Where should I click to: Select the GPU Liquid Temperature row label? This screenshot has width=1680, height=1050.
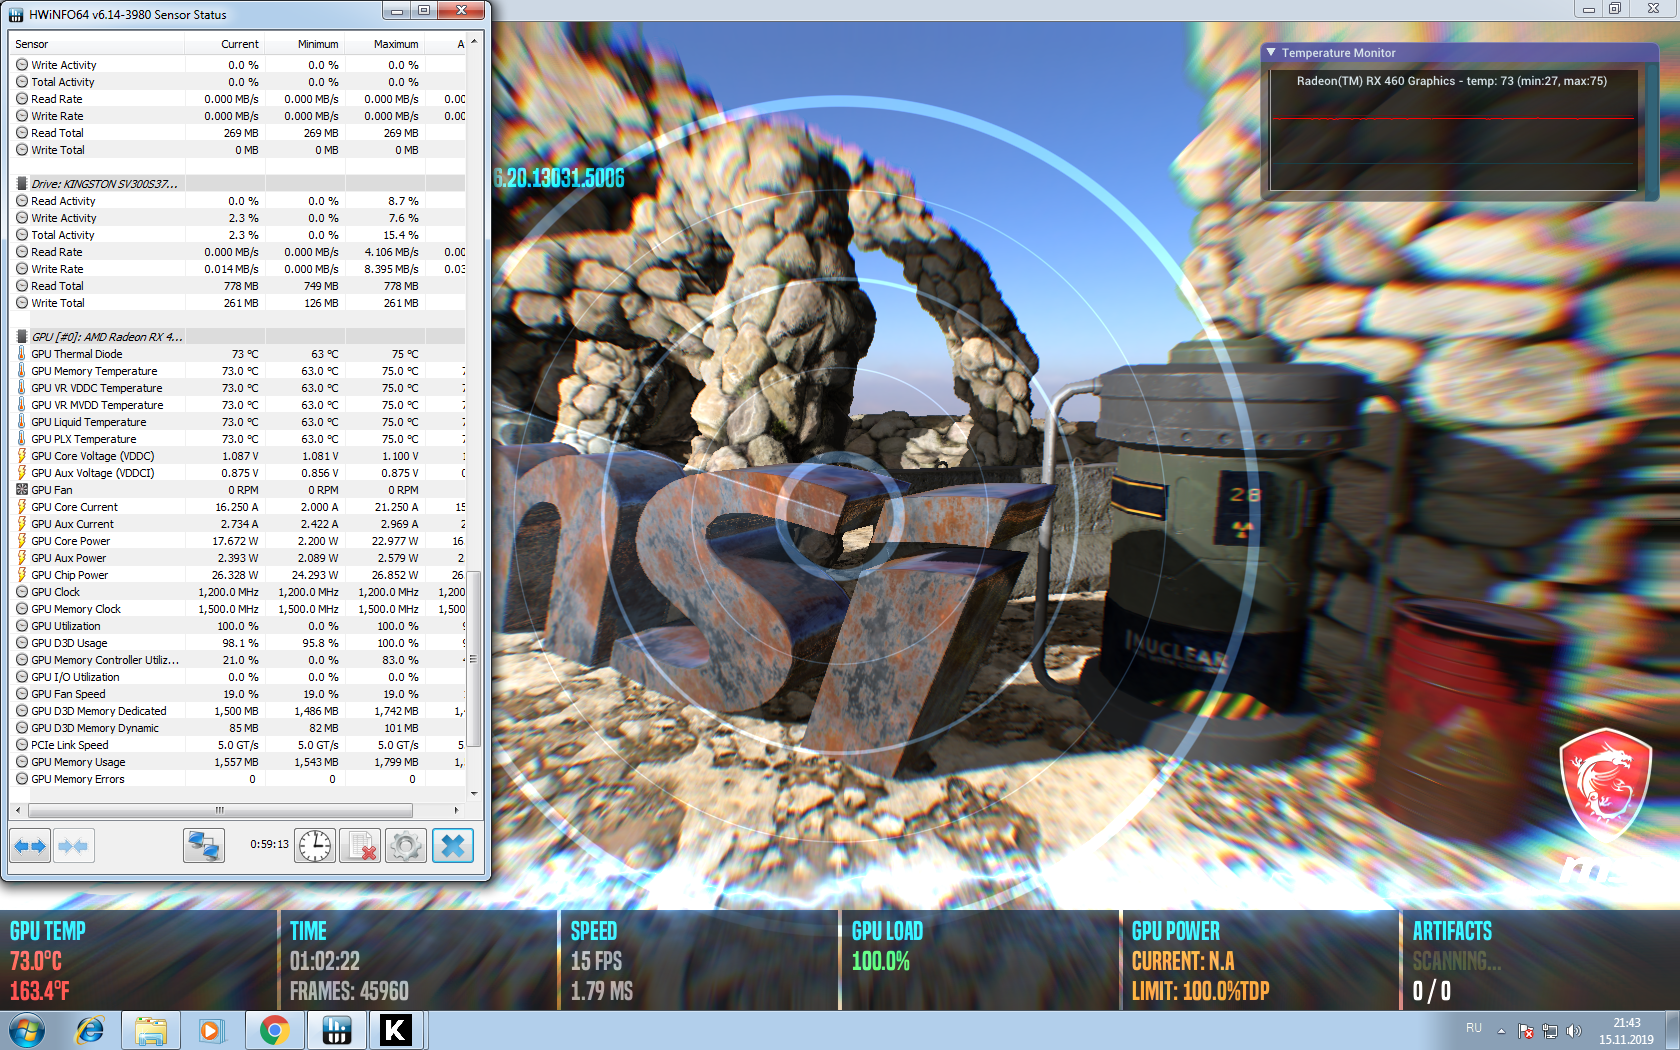pos(88,422)
